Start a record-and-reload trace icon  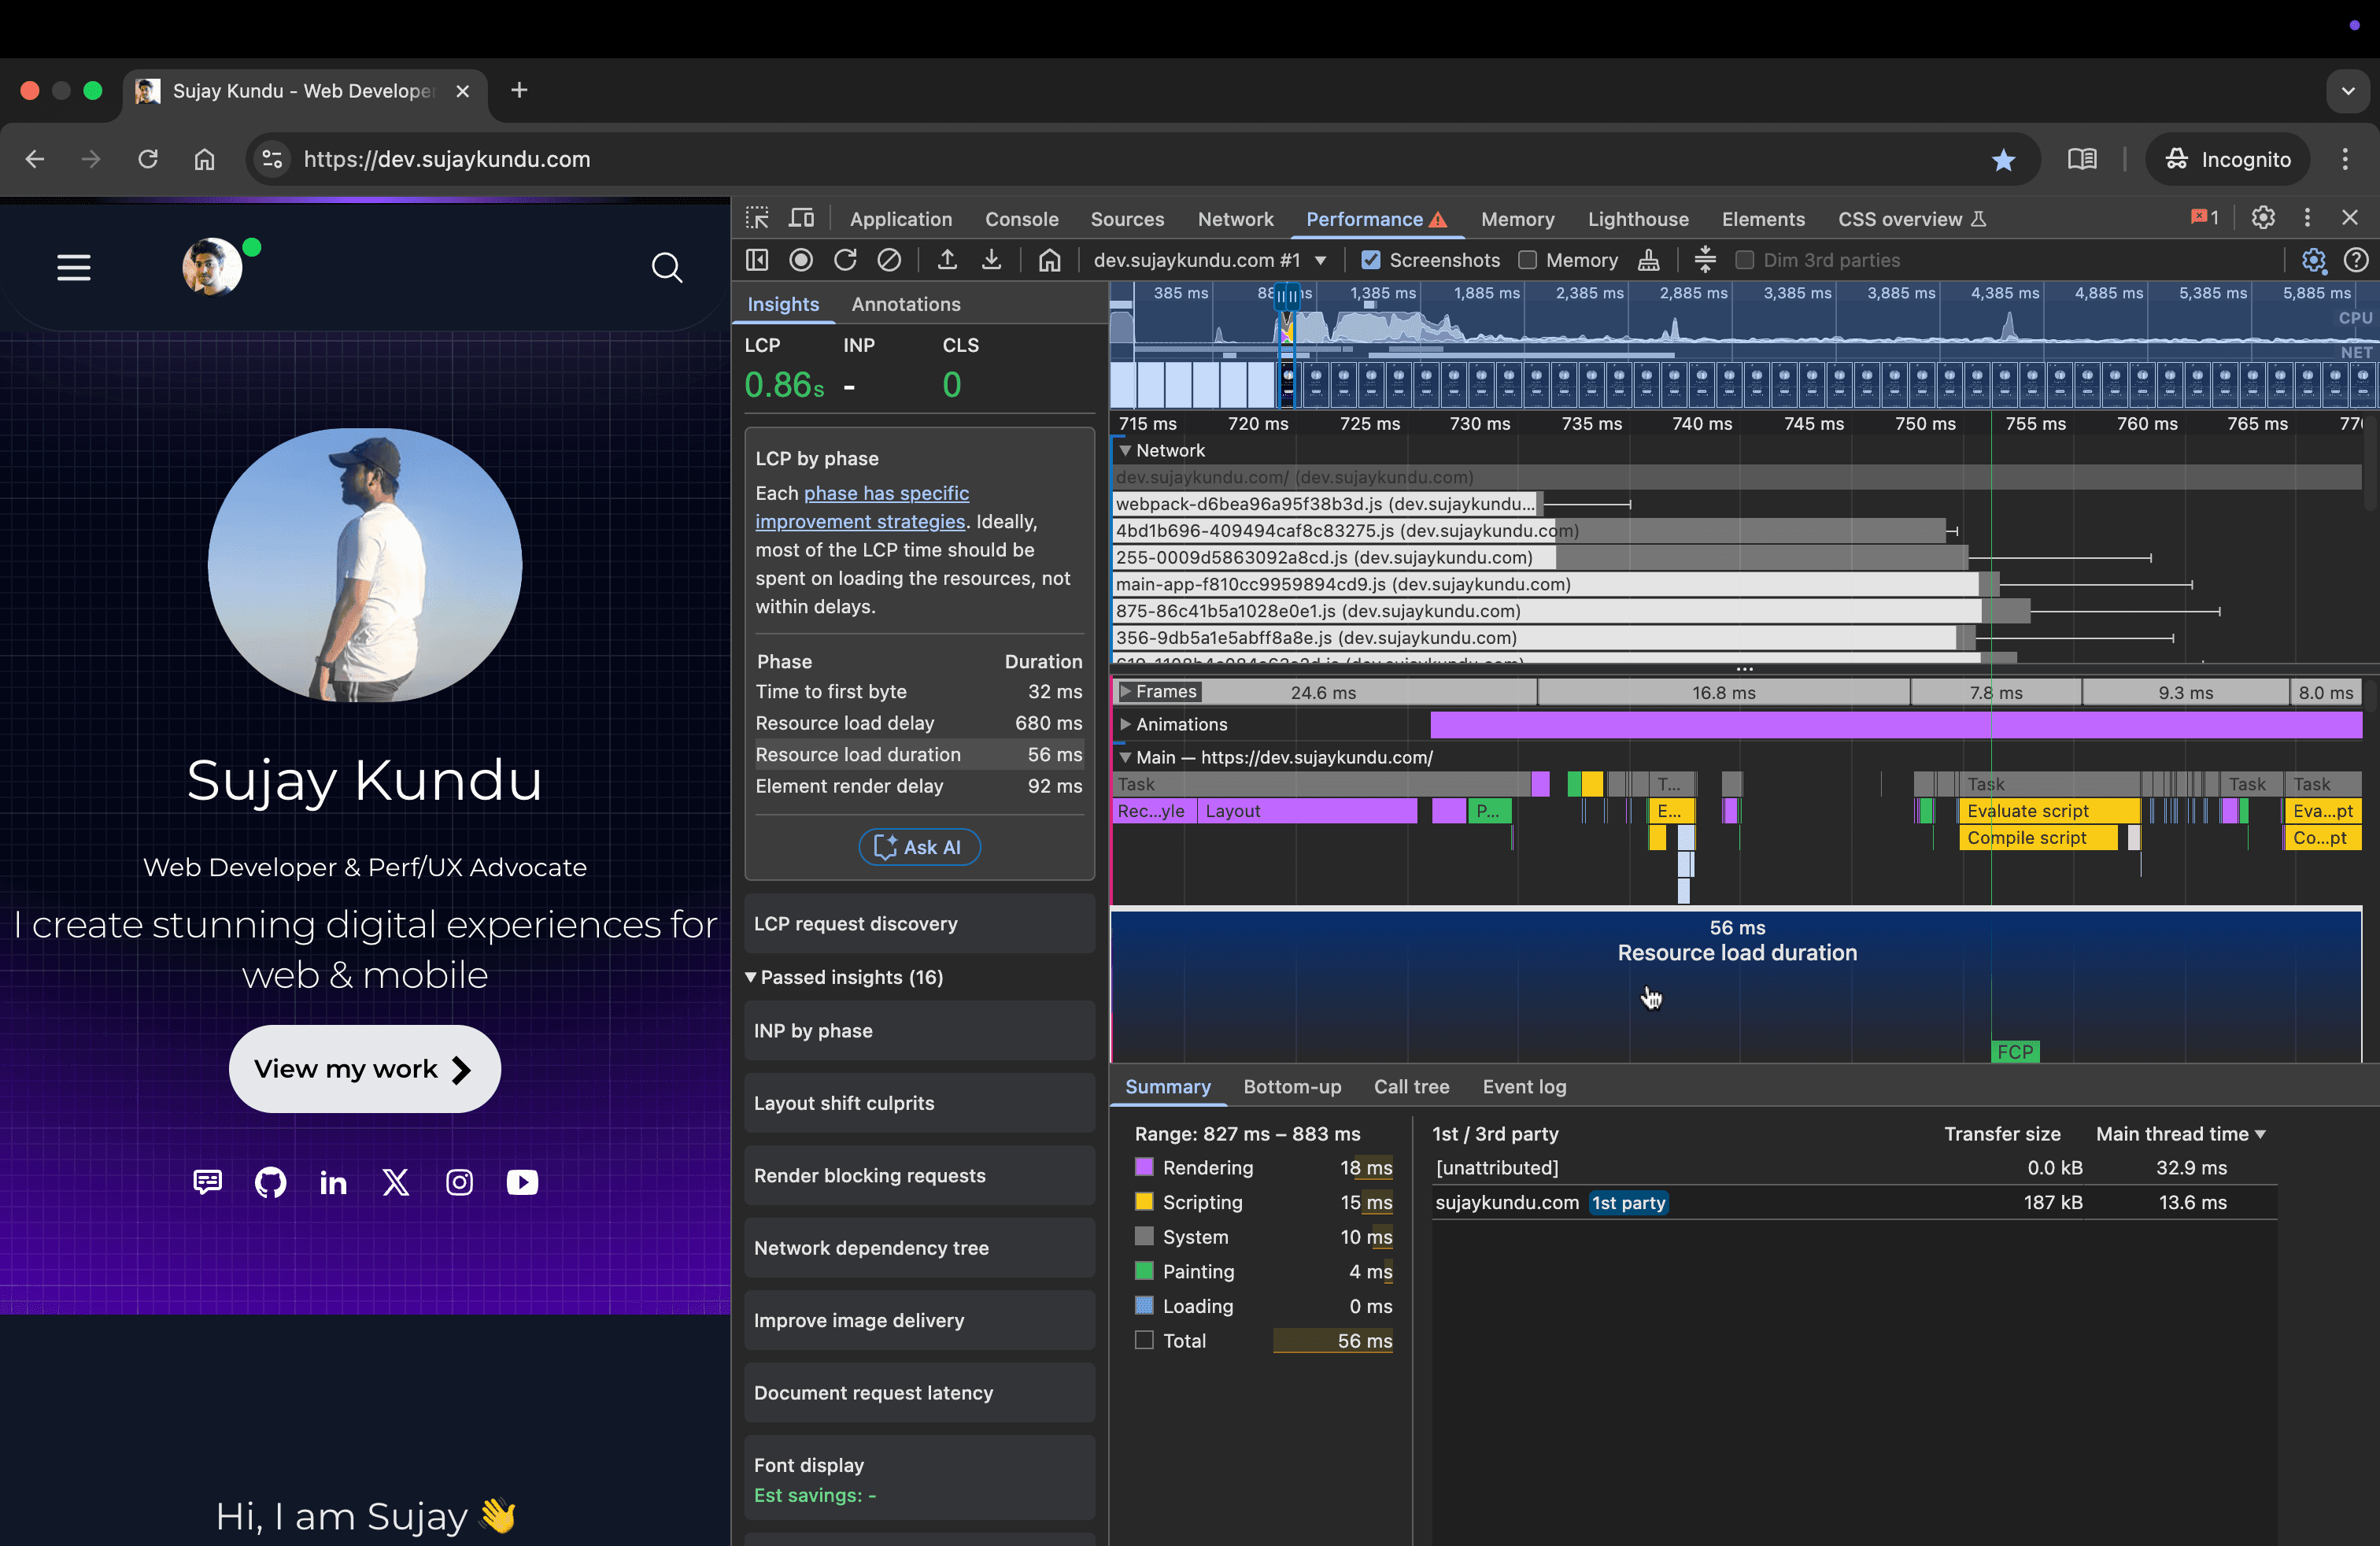(845, 260)
